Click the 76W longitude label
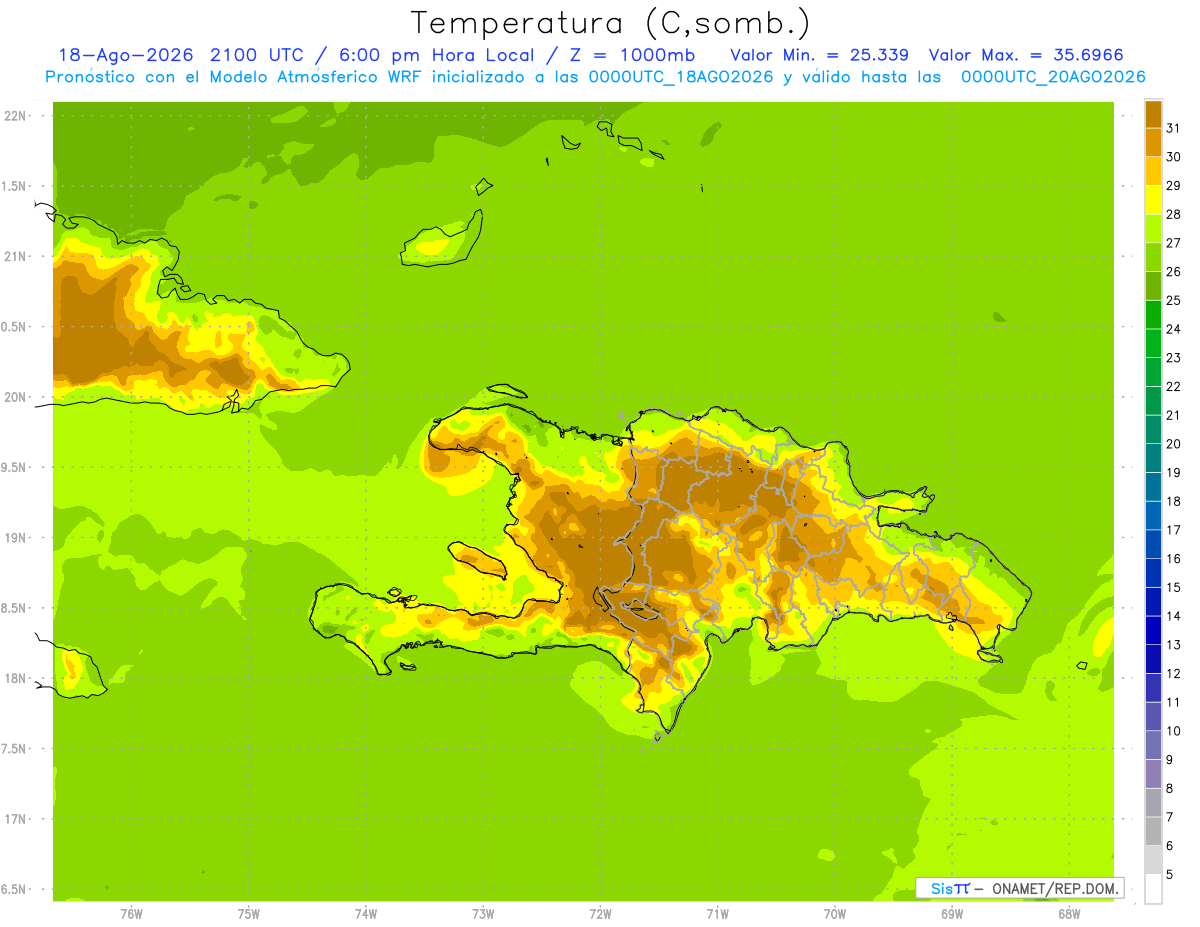This screenshot has width=1200, height=927. pyautogui.click(x=131, y=913)
